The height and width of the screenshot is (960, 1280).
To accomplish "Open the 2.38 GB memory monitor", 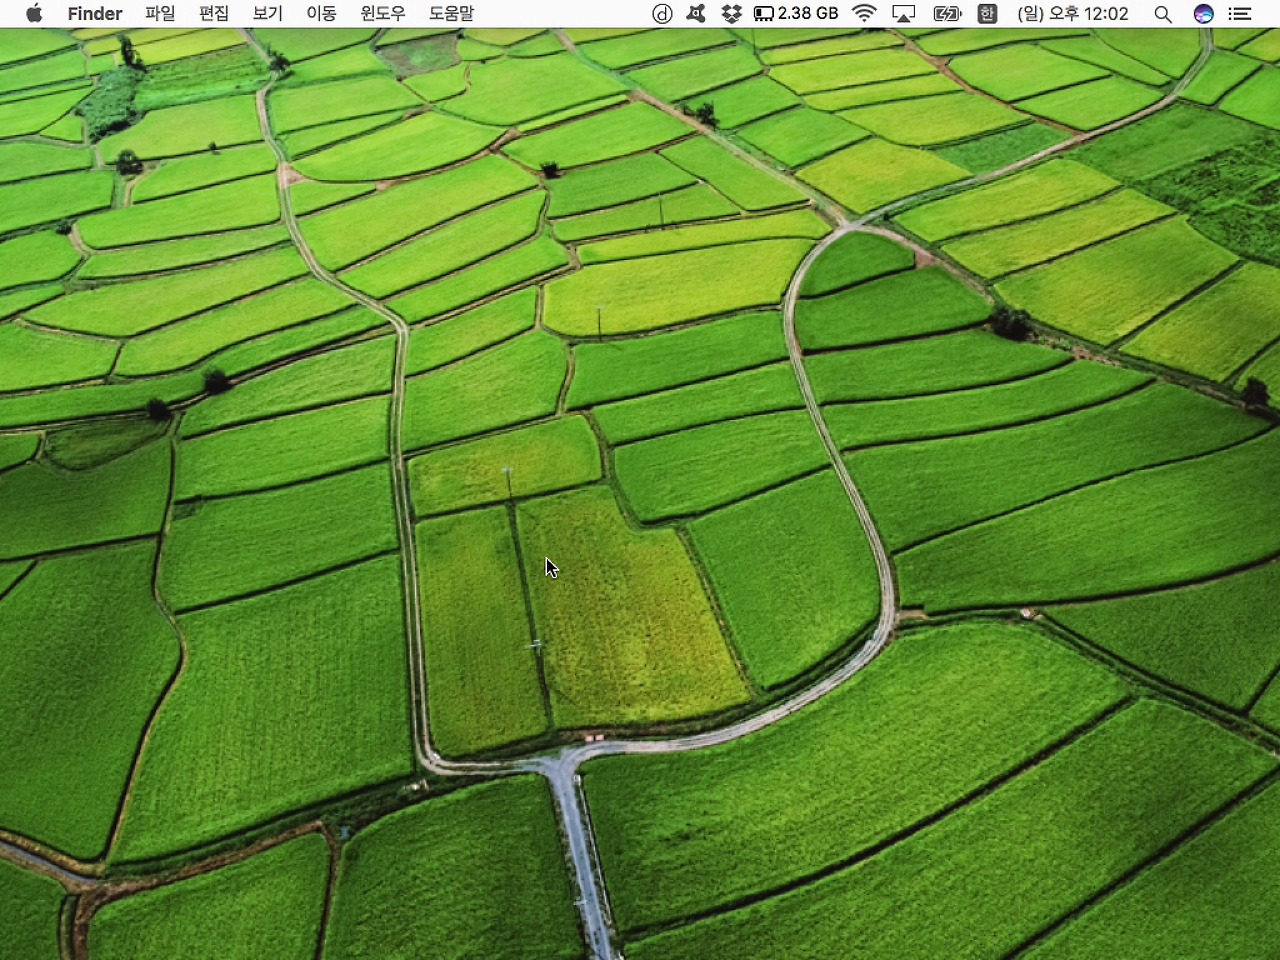I will 796,13.
